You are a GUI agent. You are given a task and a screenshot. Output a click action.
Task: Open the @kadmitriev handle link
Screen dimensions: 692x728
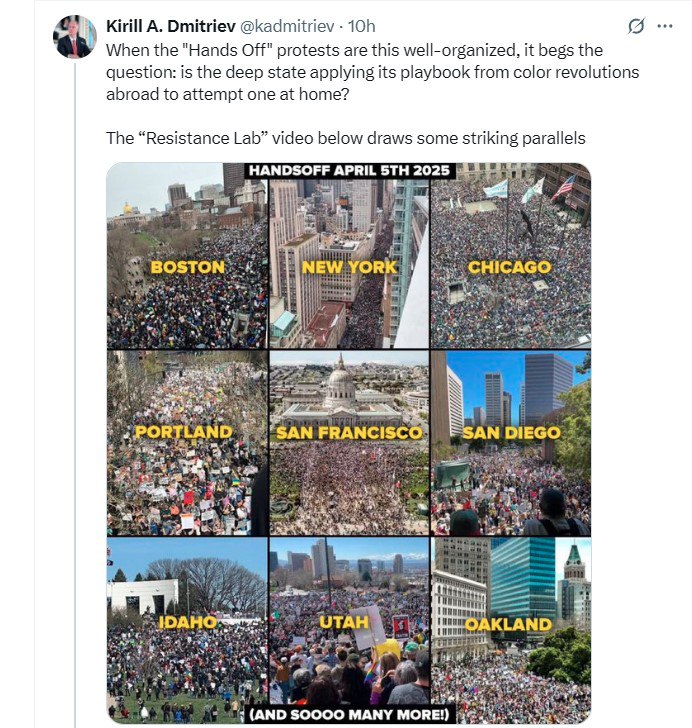click(x=287, y=26)
